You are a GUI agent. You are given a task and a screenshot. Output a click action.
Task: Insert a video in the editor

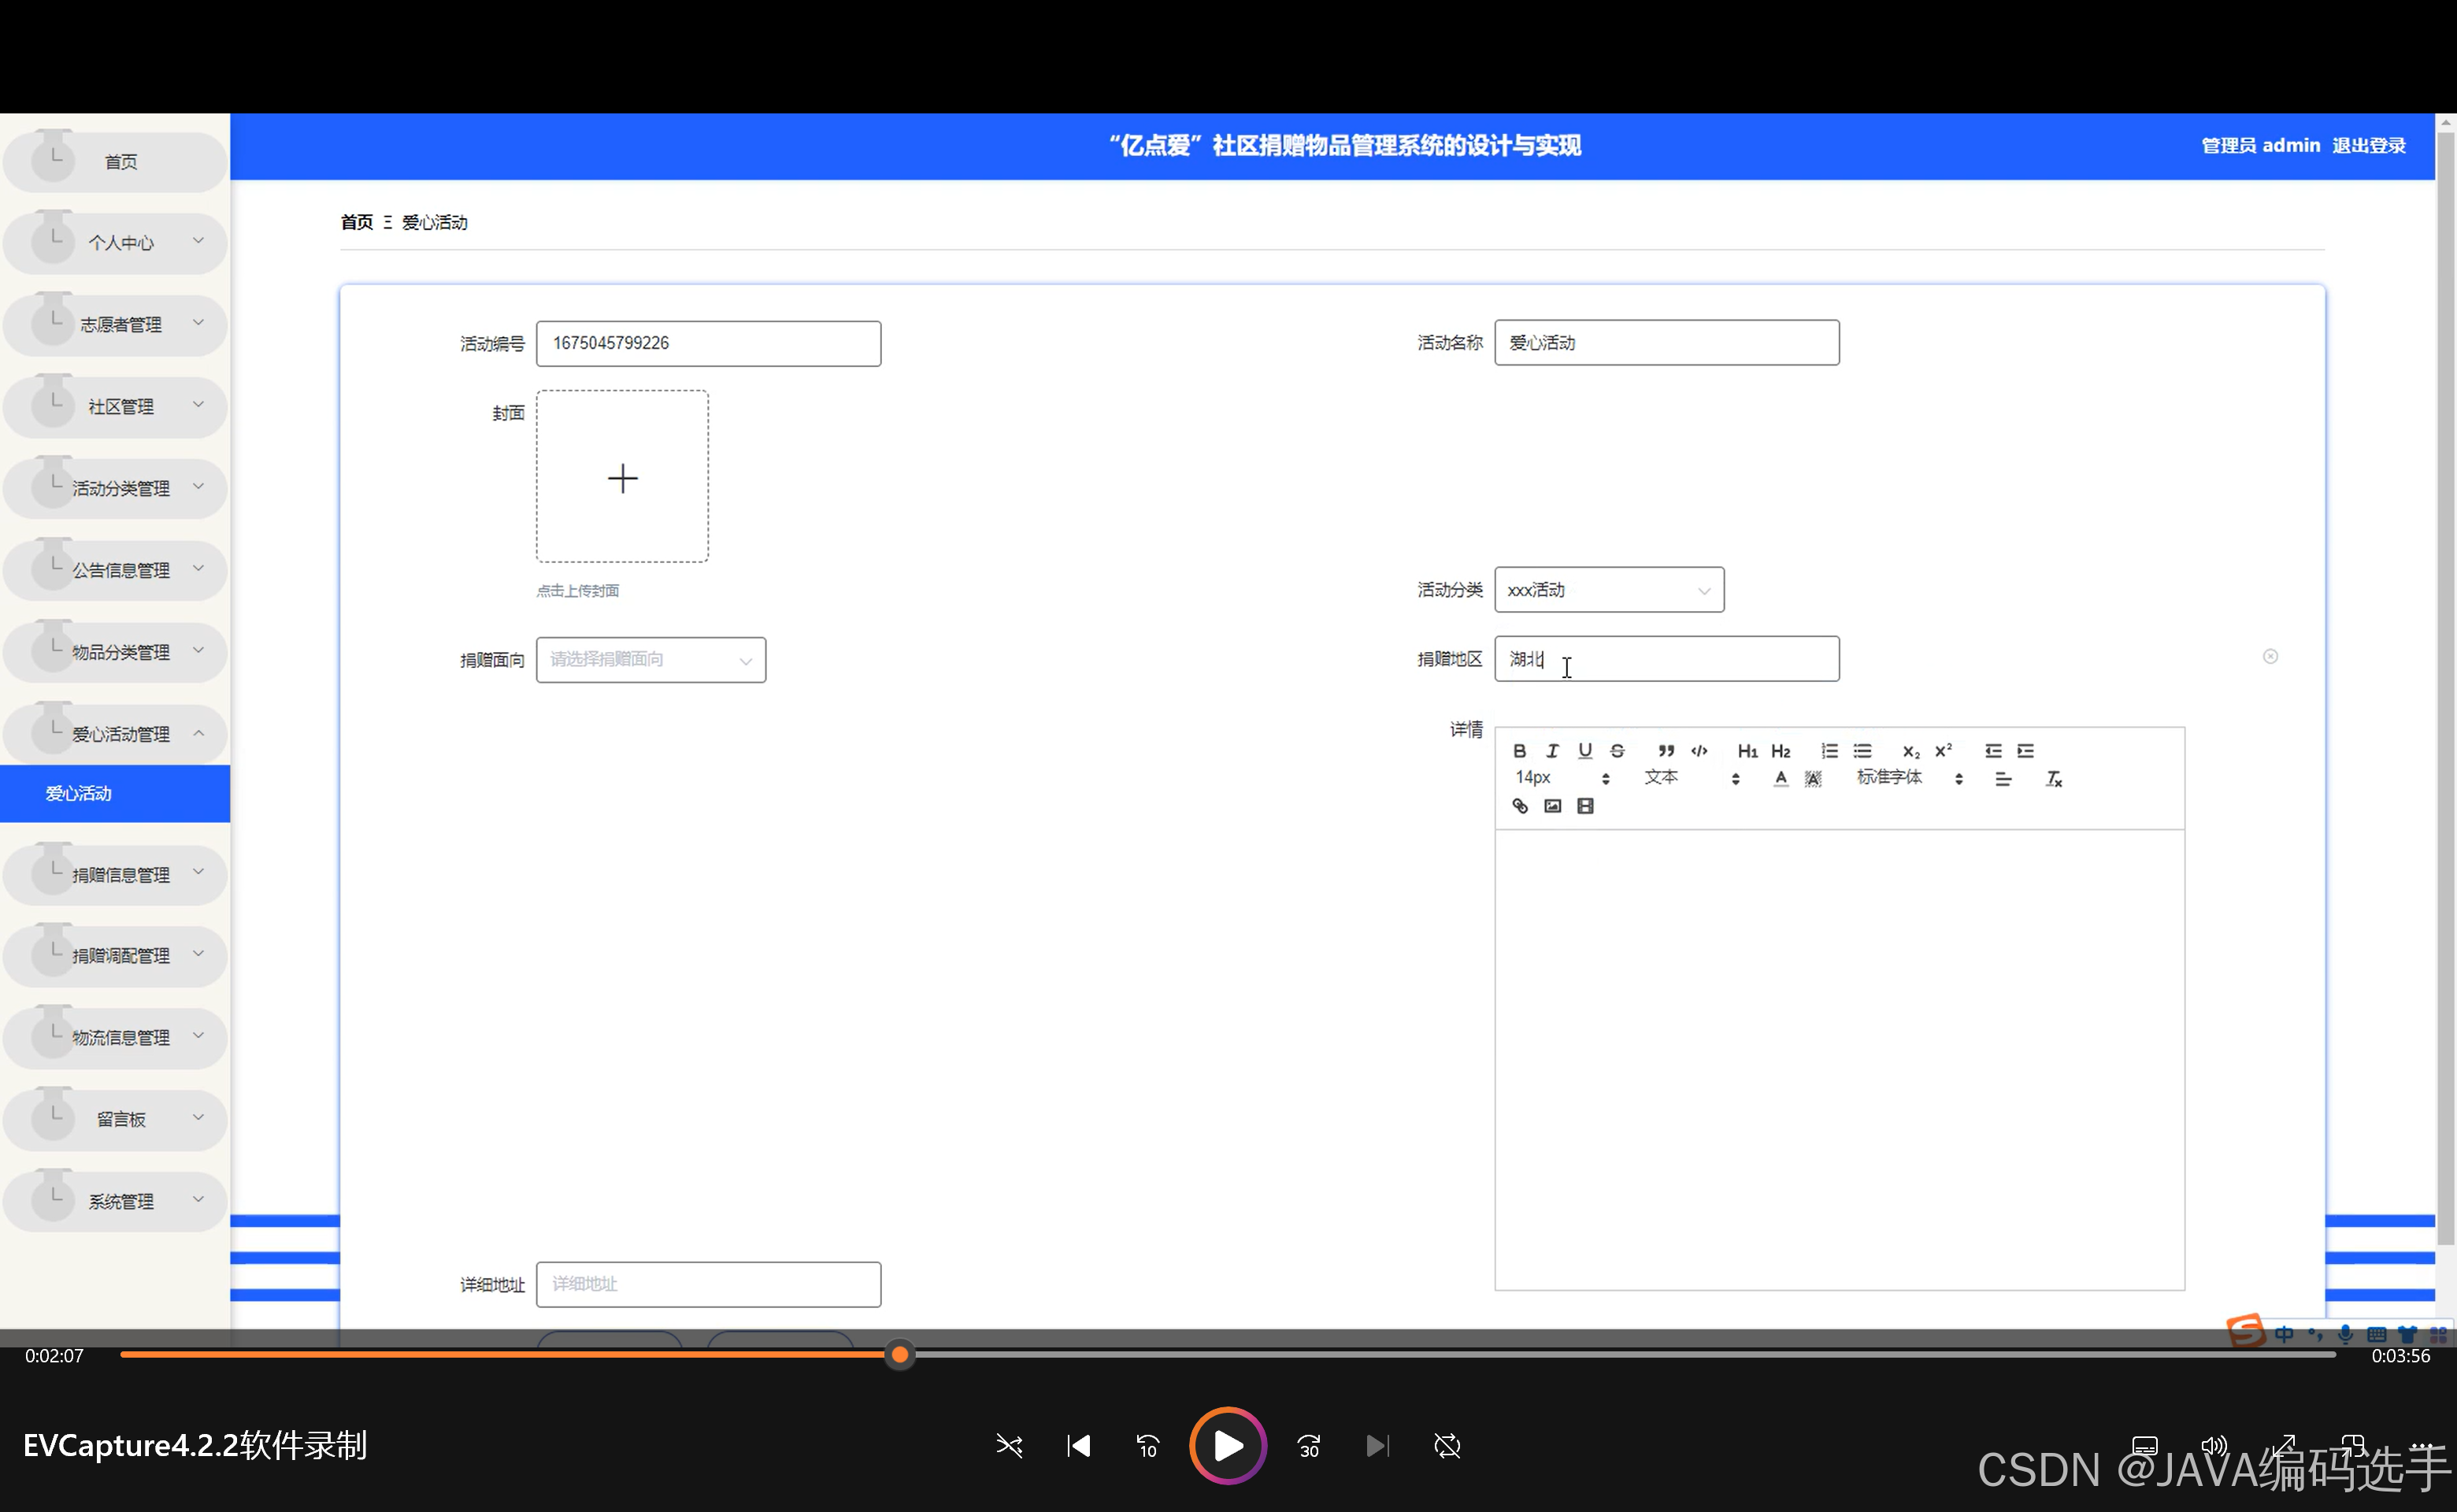point(1585,806)
